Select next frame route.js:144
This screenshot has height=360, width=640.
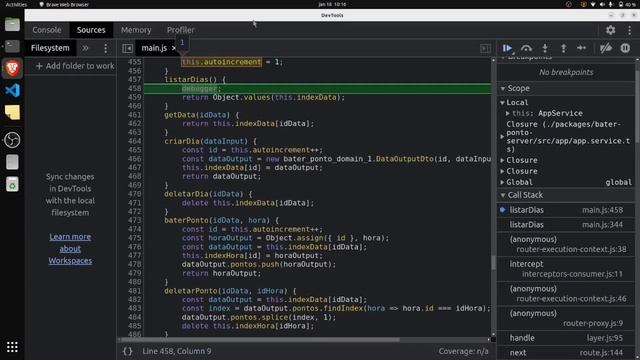coord(566,353)
